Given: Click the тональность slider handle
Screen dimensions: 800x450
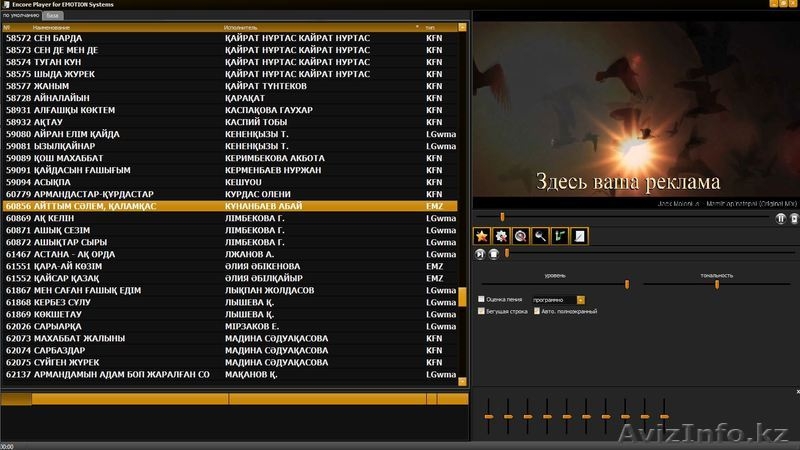Looking at the screenshot, I should click(x=717, y=284).
